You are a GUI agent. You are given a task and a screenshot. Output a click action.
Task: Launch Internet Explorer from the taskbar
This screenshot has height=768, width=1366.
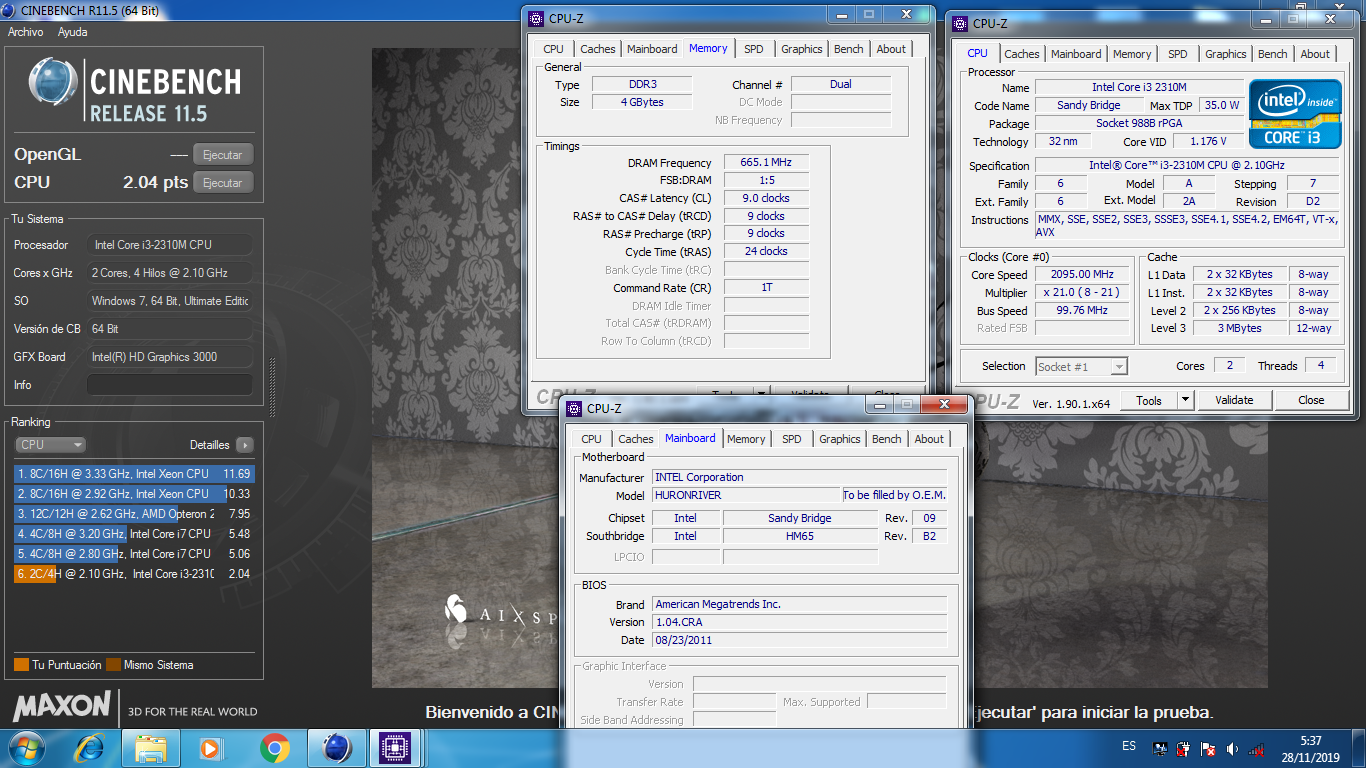coord(90,748)
